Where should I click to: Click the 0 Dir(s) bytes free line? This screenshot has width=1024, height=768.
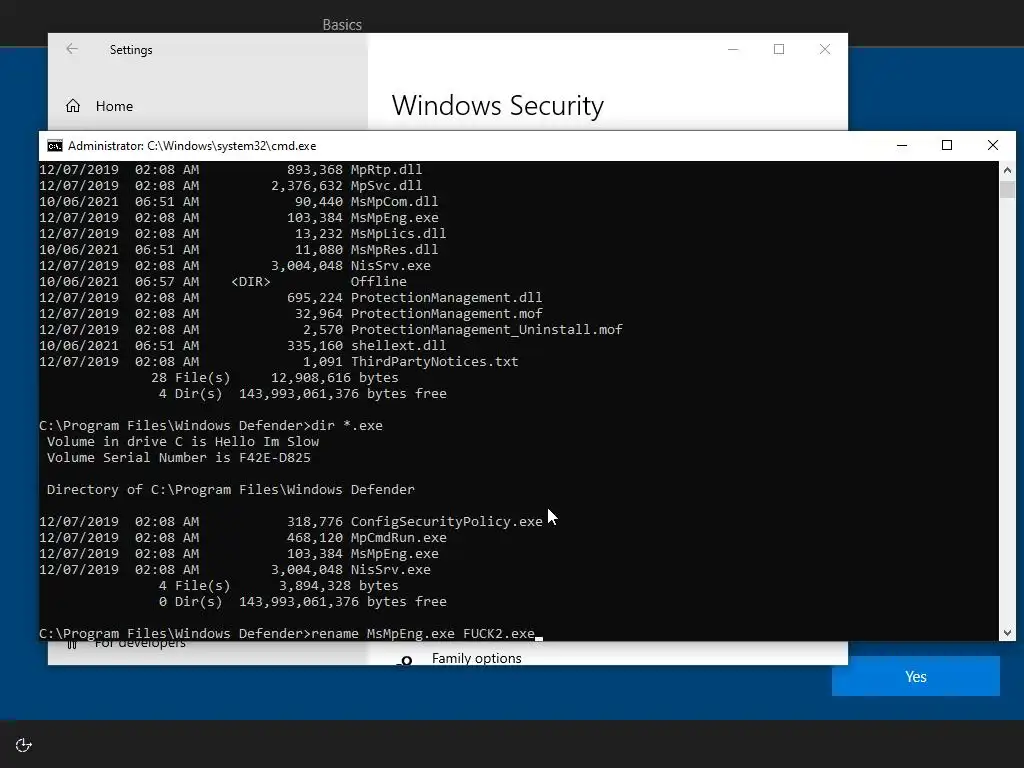point(302,601)
